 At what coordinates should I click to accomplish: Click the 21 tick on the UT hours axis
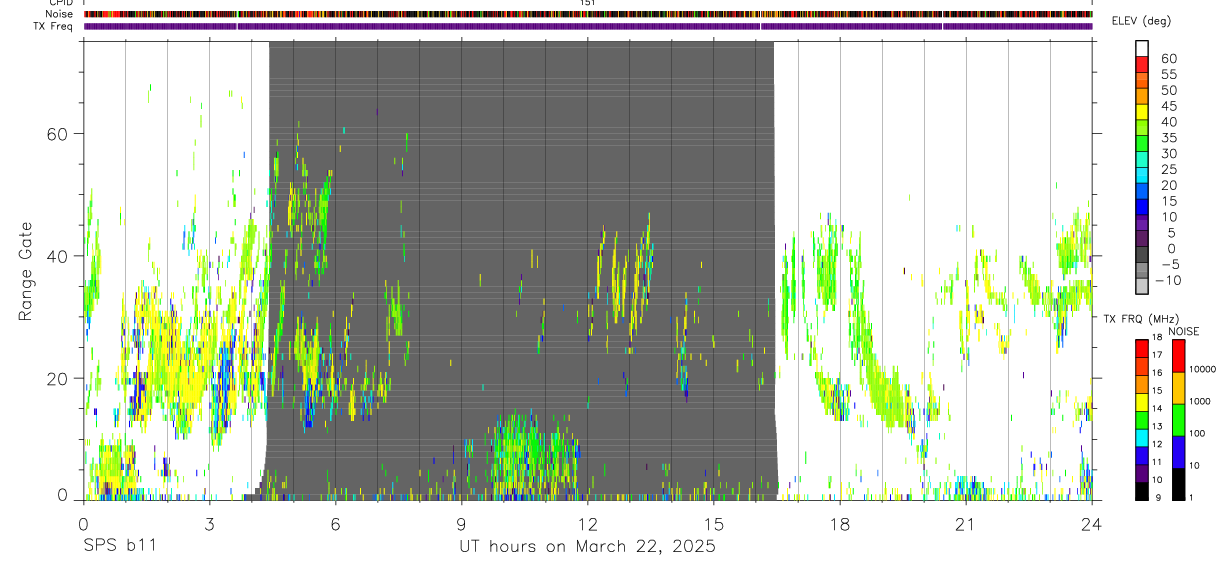click(x=965, y=524)
